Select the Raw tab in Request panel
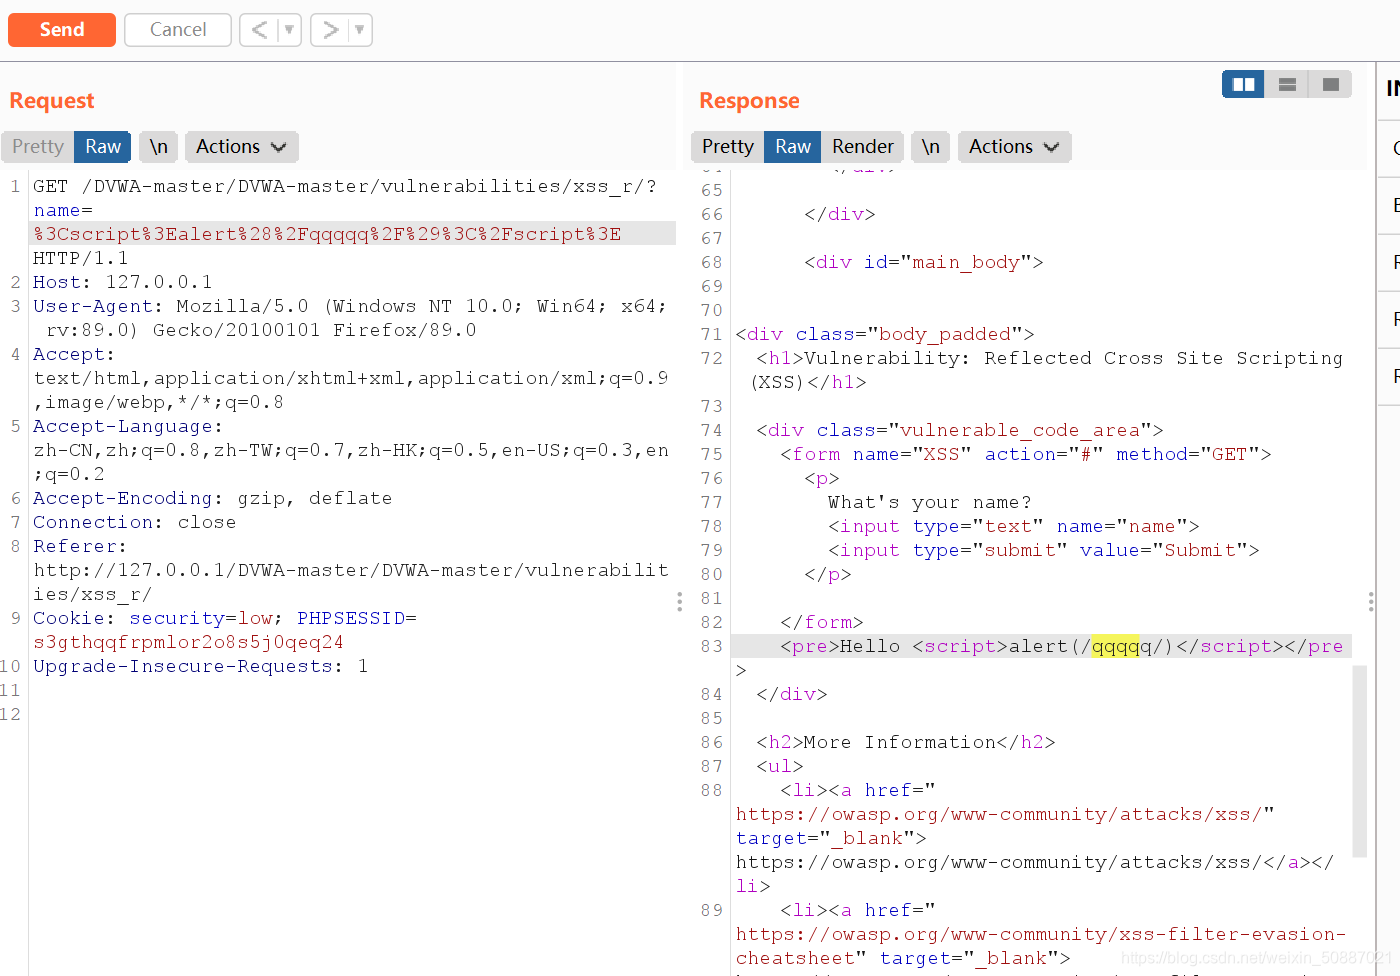Viewport: 1400px width, 976px height. [x=103, y=147]
